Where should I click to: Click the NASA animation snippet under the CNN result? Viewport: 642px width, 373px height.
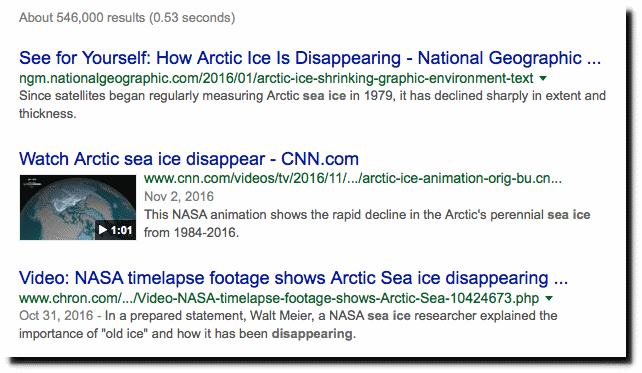[367, 224]
